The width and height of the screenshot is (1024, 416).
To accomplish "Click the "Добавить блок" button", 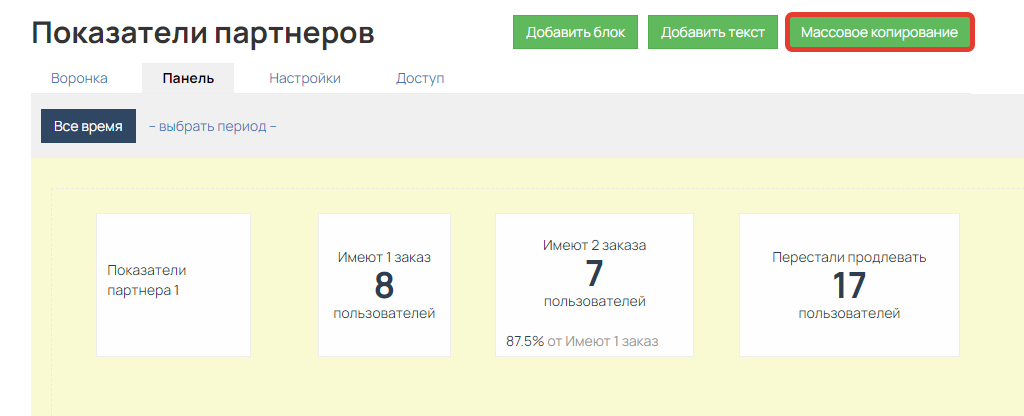I will click(x=575, y=33).
